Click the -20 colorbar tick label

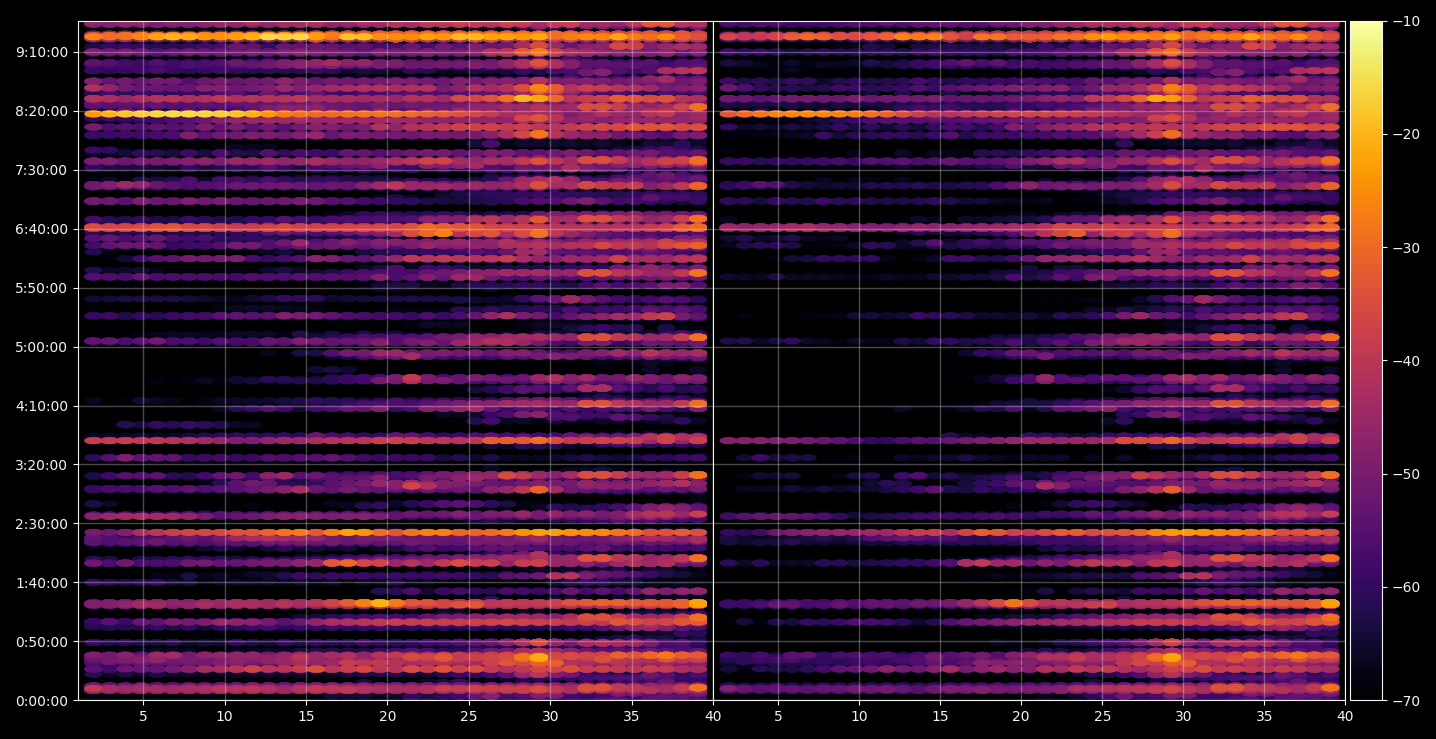point(1406,134)
